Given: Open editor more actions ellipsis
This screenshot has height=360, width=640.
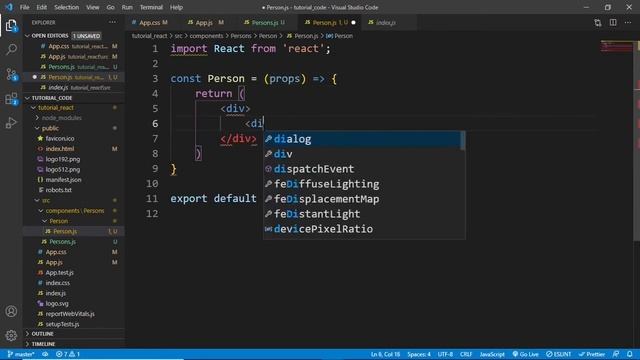Looking at the screenshot, I should (x=628, y=22).
